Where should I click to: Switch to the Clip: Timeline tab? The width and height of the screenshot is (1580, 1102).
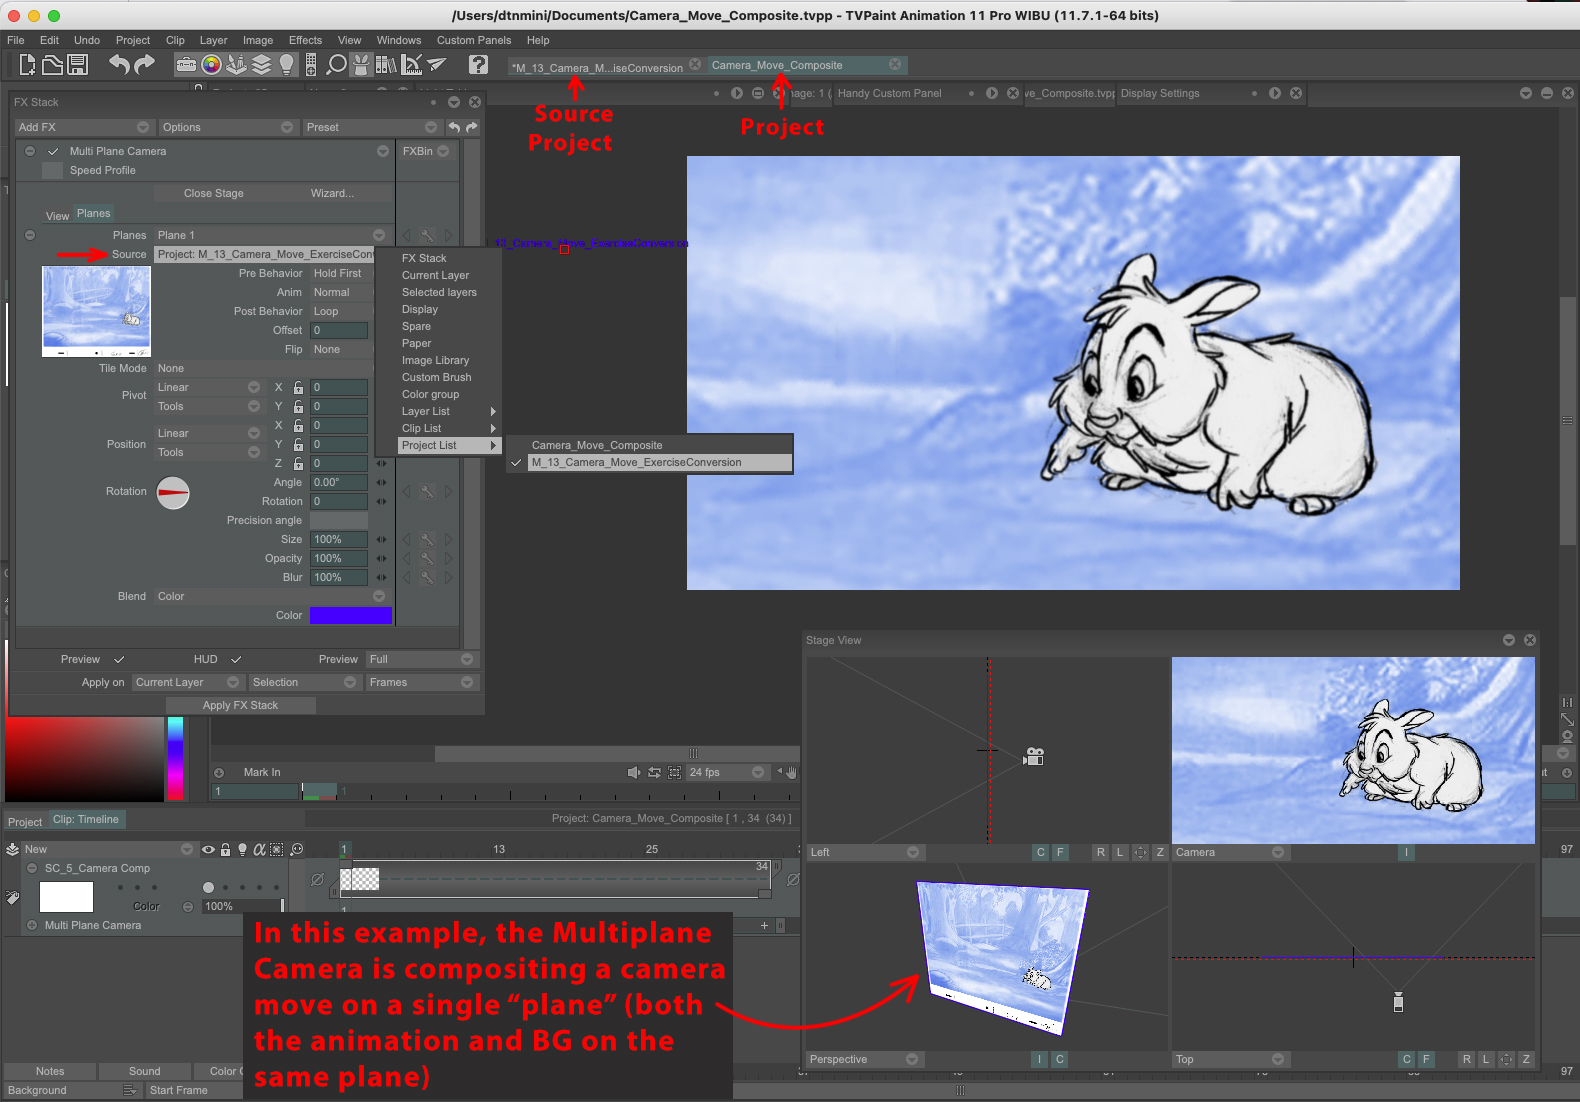click(86, 819)
